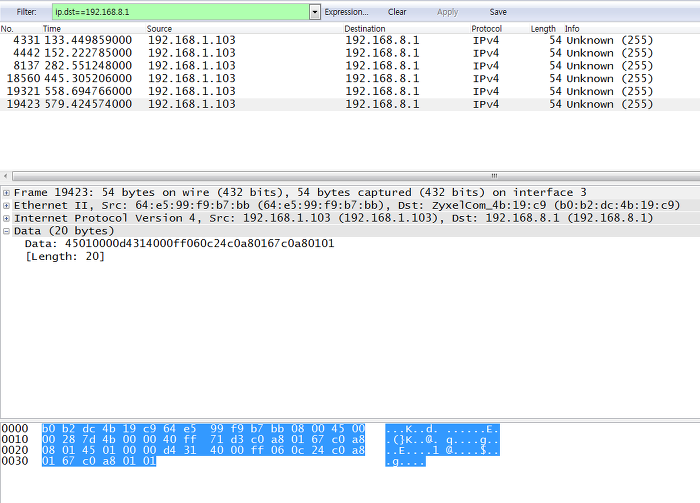Select the [Length: 20] field
700x503 pixels.
(x=65, y=257)
